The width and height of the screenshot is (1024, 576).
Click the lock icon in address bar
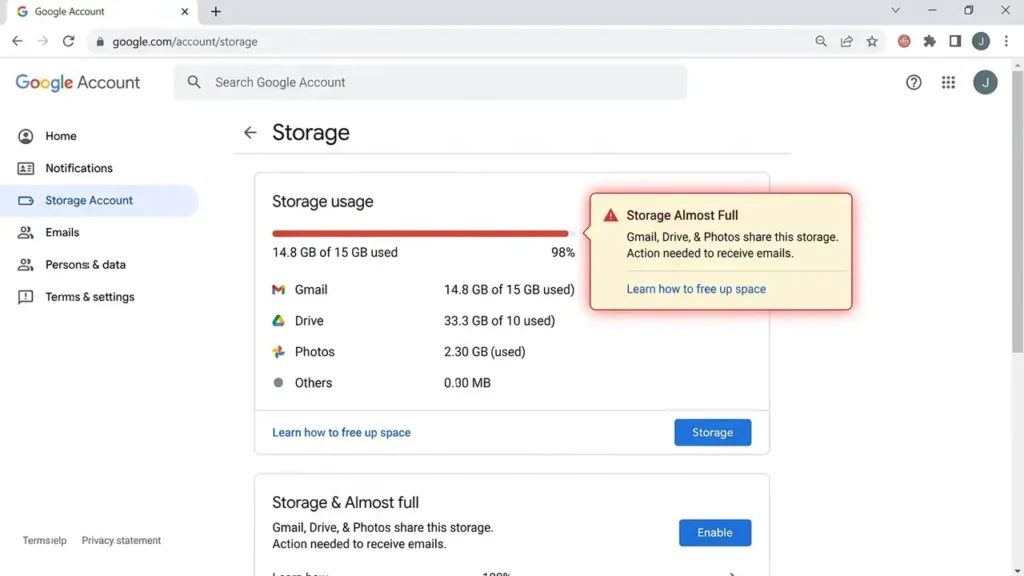pos(100,42)
